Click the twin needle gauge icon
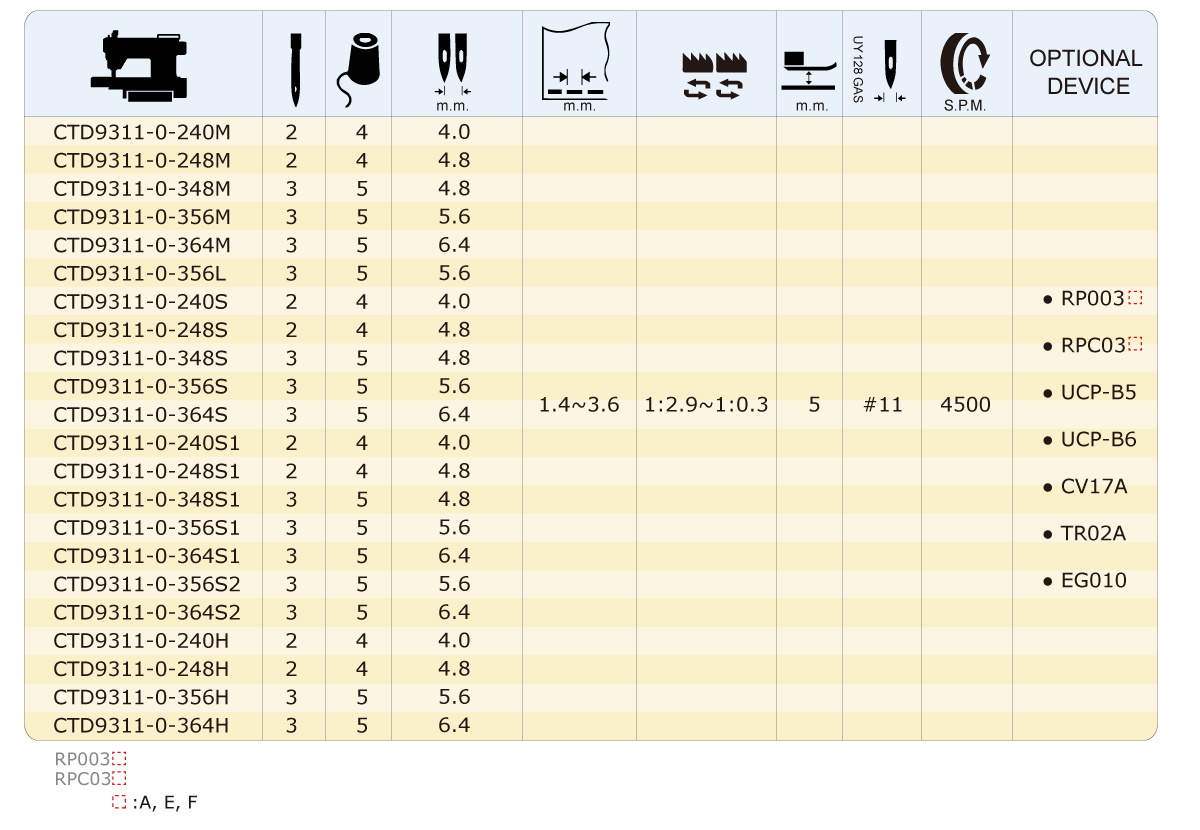This screenshot has height=830, width=1200. [452, 62]
